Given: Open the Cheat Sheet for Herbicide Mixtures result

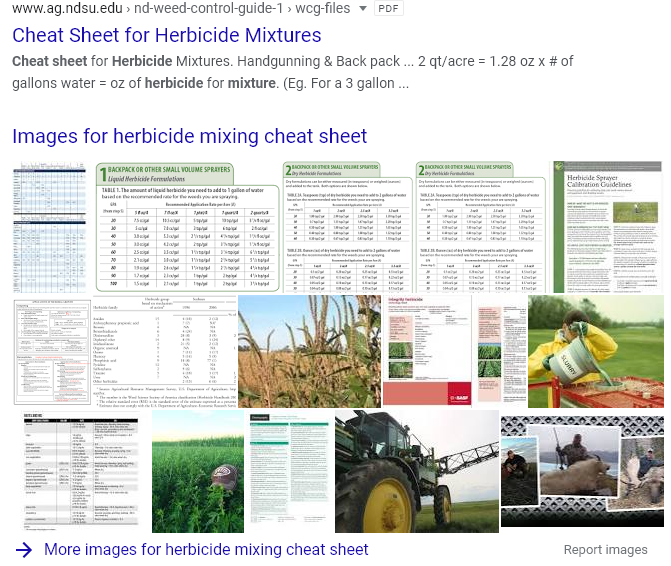Looking at the screenshot, I should pos(166,35).
